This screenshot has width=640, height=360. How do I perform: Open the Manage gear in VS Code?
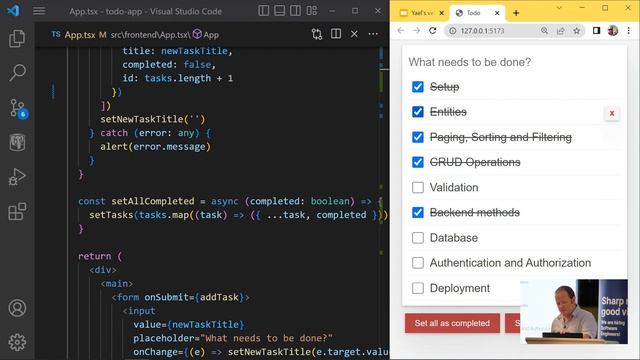(17, 342)
